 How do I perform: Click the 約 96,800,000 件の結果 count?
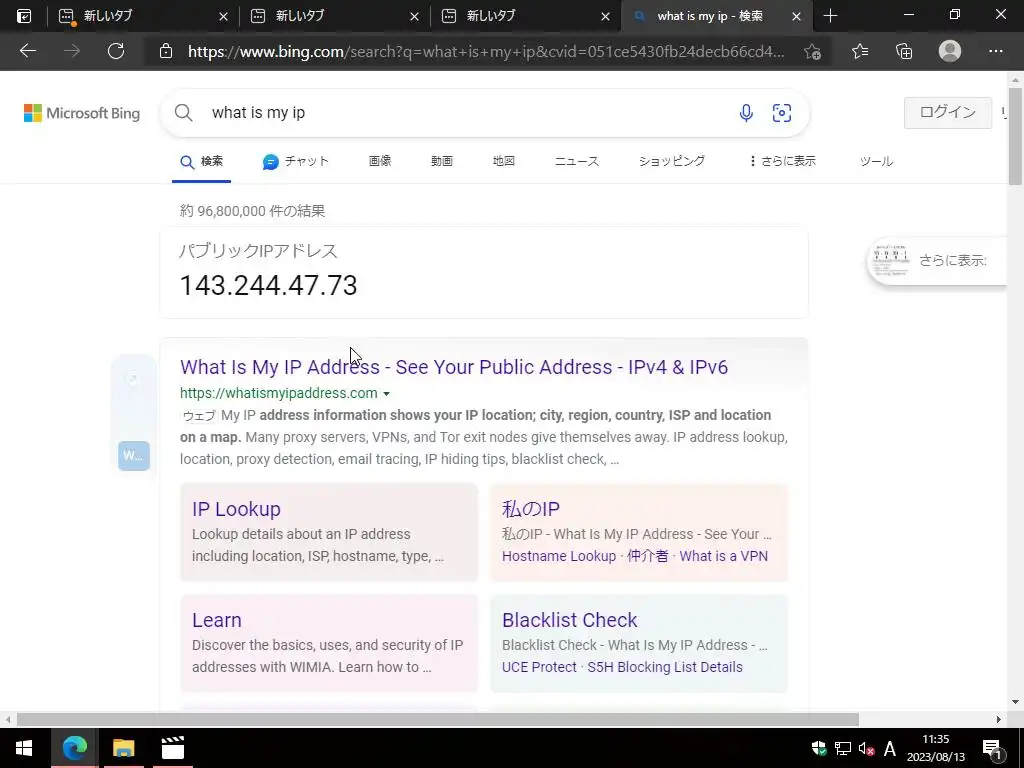click(x=252, y=211)
